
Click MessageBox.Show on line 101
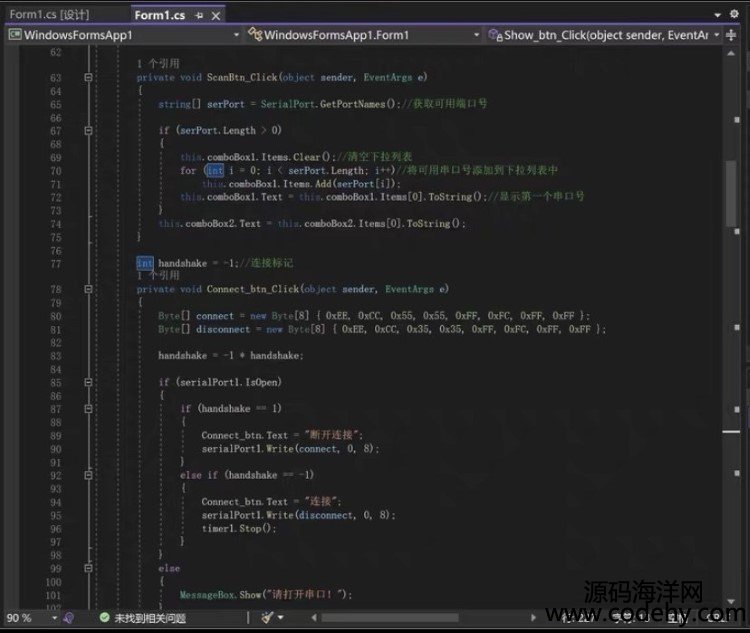221,595
